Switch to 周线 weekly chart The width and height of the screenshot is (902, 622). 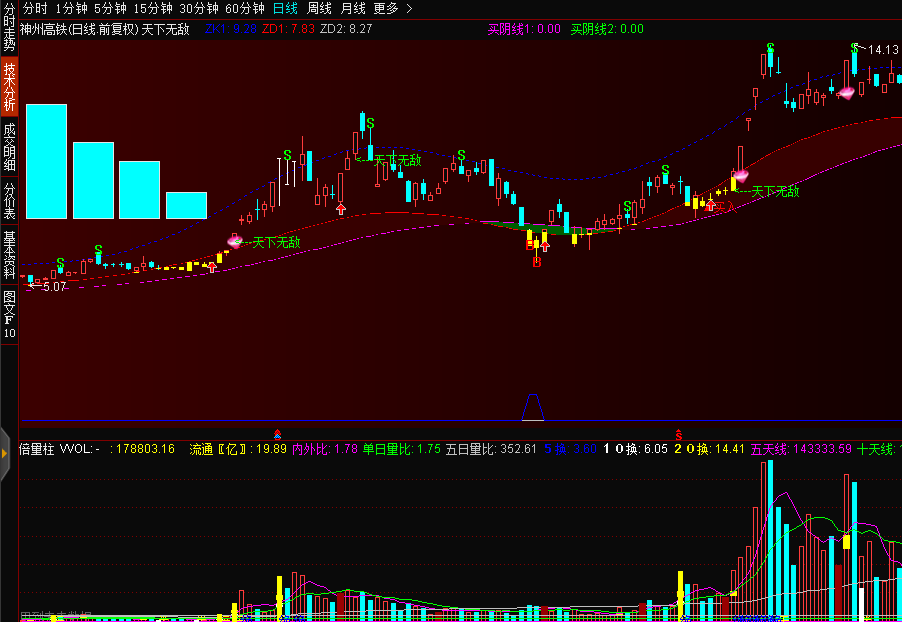pyautogui.click(x=319, y=9)
